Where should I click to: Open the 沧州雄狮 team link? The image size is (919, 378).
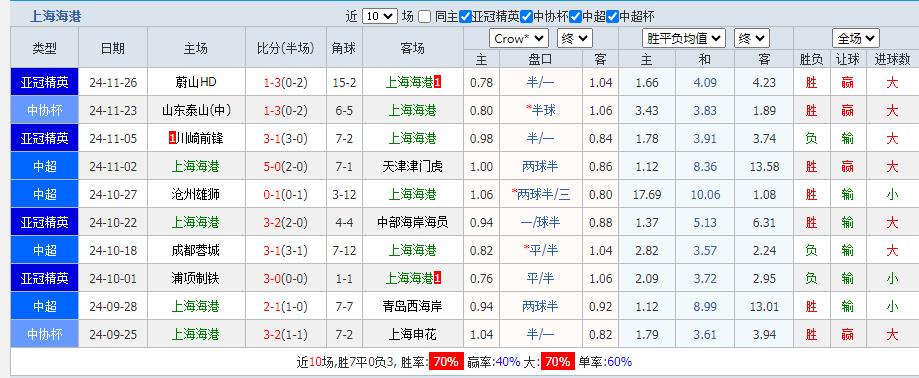tap(196, 195)
